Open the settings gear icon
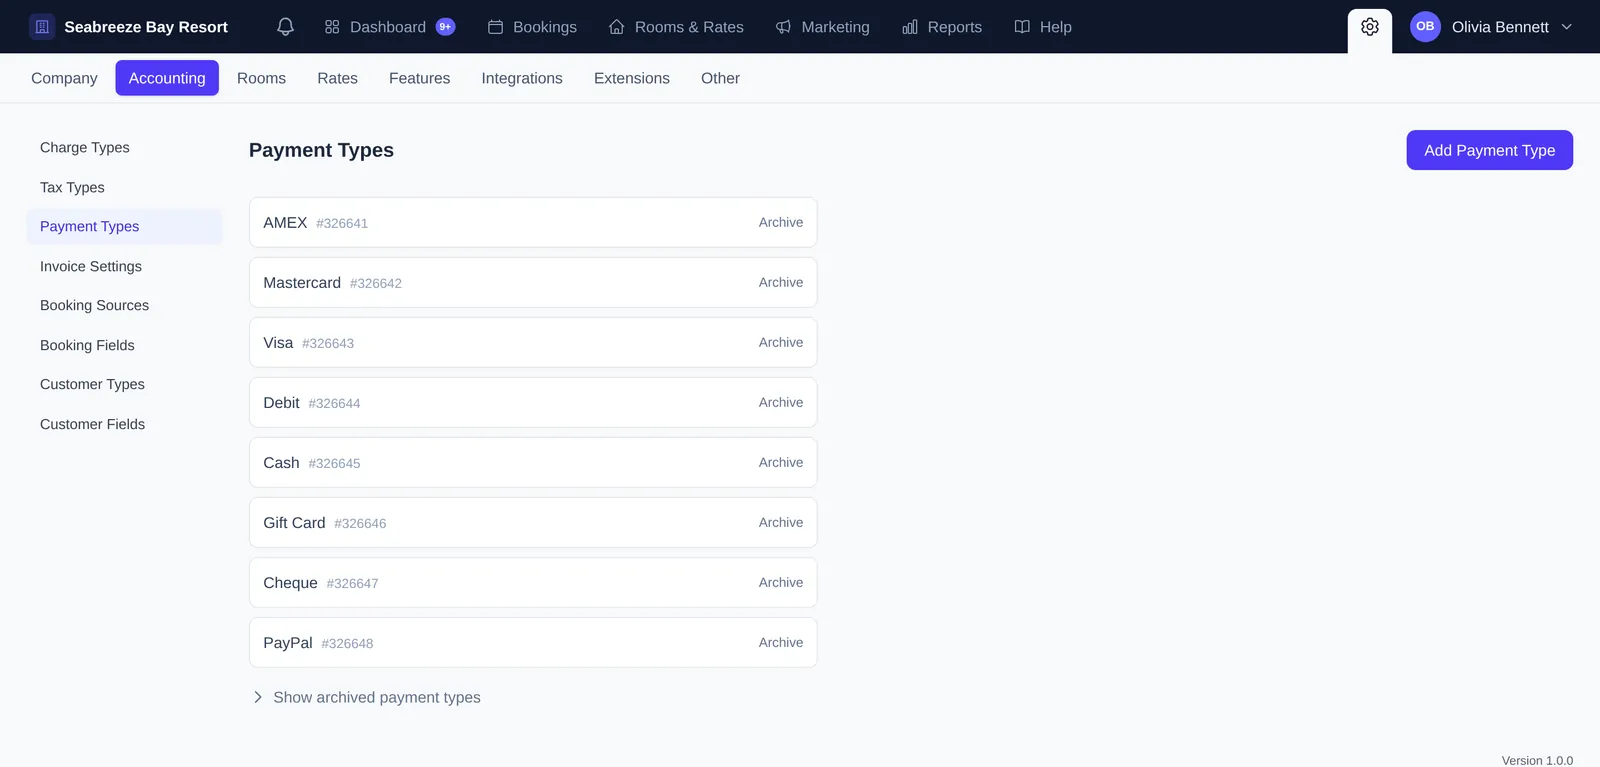 click(1370, 27)
